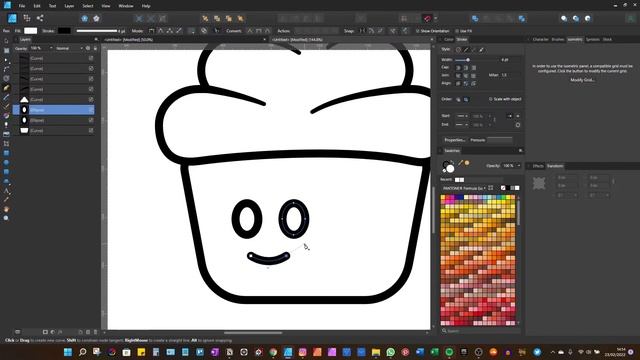Open the layer cog settings in Layers panel

tap(88, 48)
